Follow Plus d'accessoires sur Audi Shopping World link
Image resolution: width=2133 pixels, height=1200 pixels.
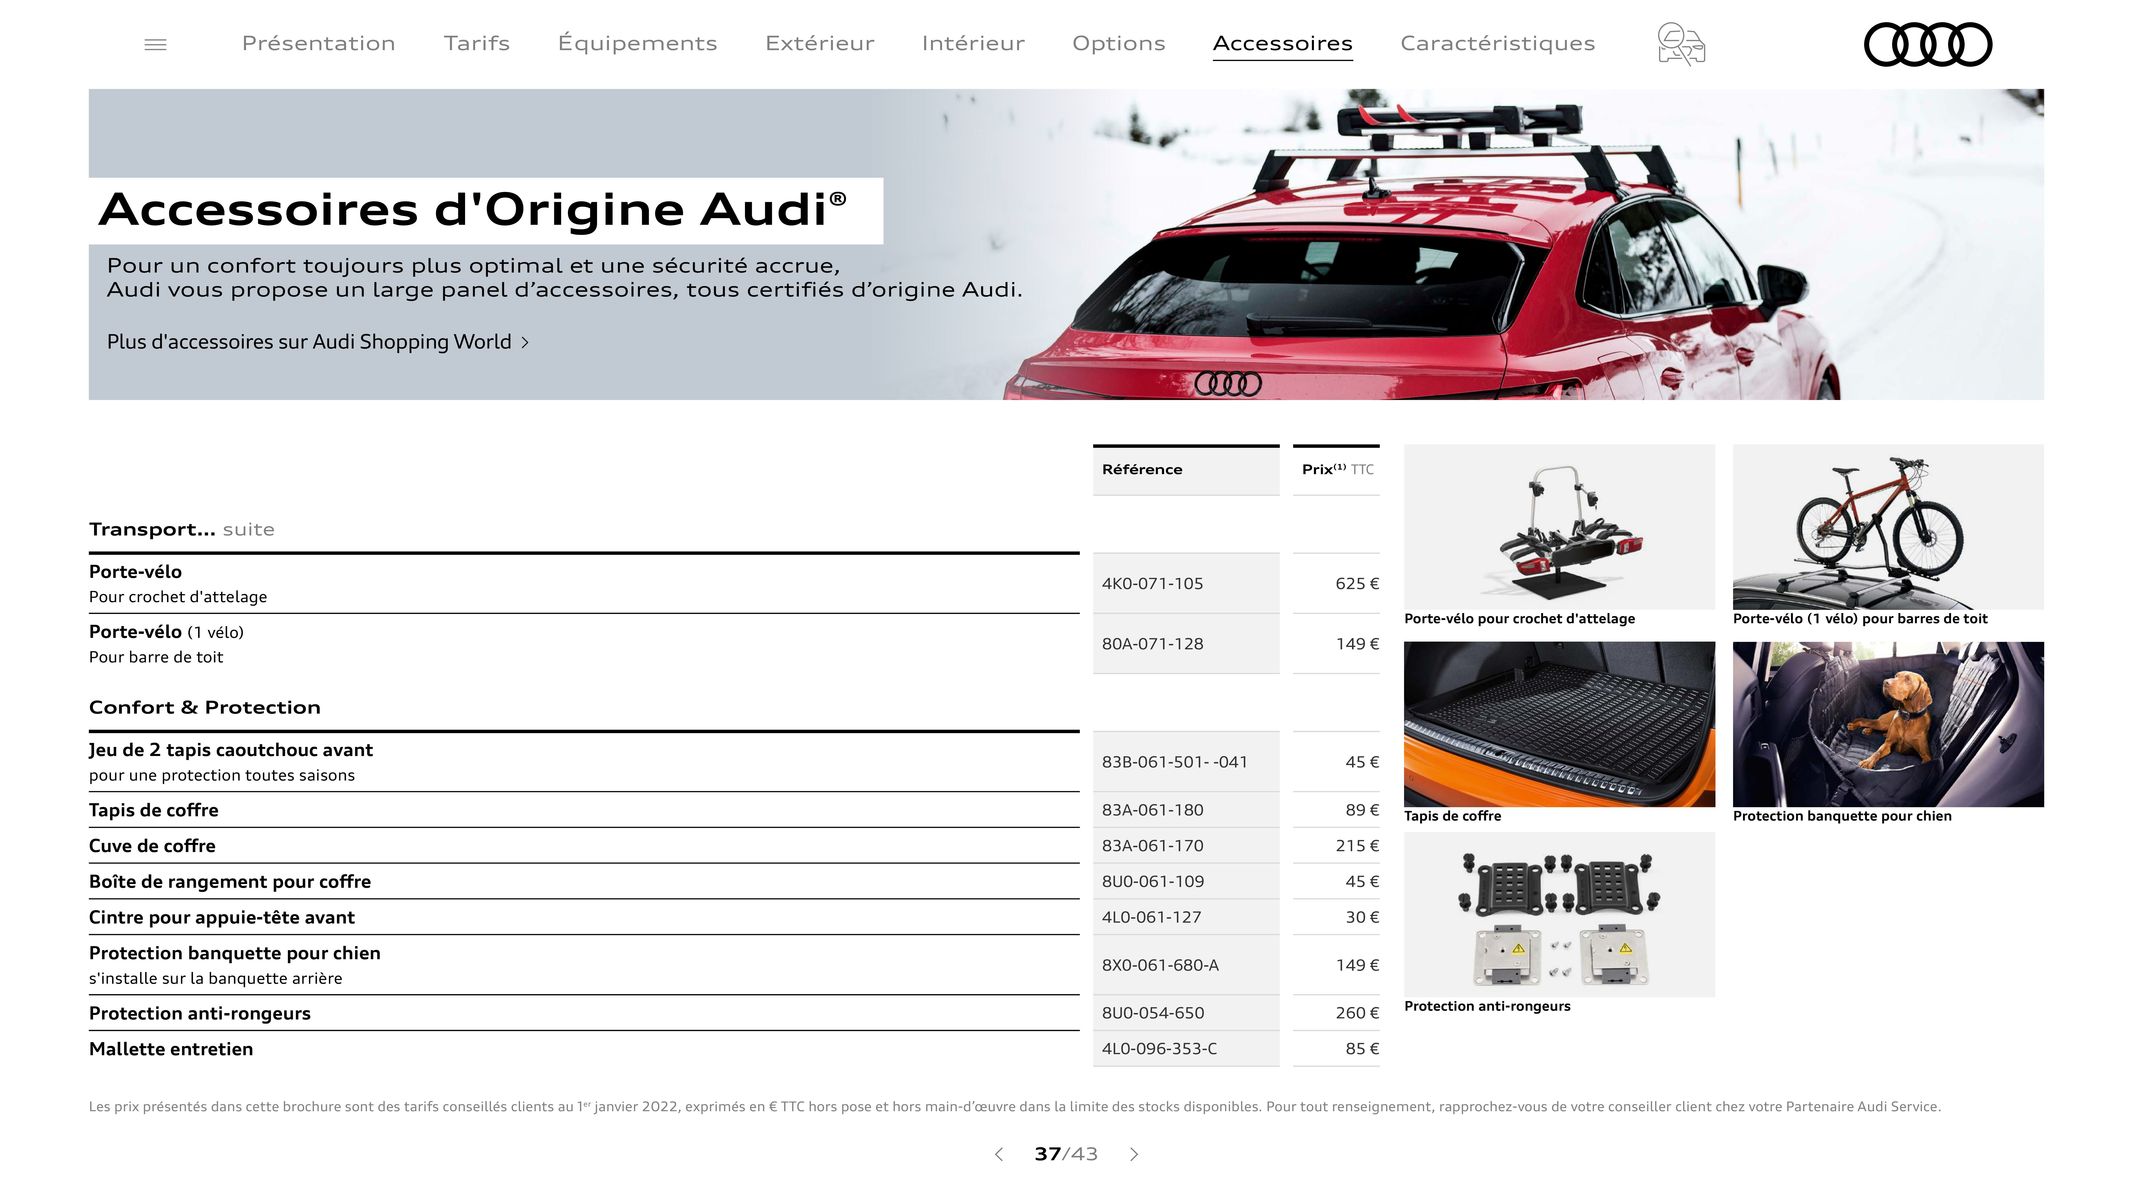[x=318, y=342]
